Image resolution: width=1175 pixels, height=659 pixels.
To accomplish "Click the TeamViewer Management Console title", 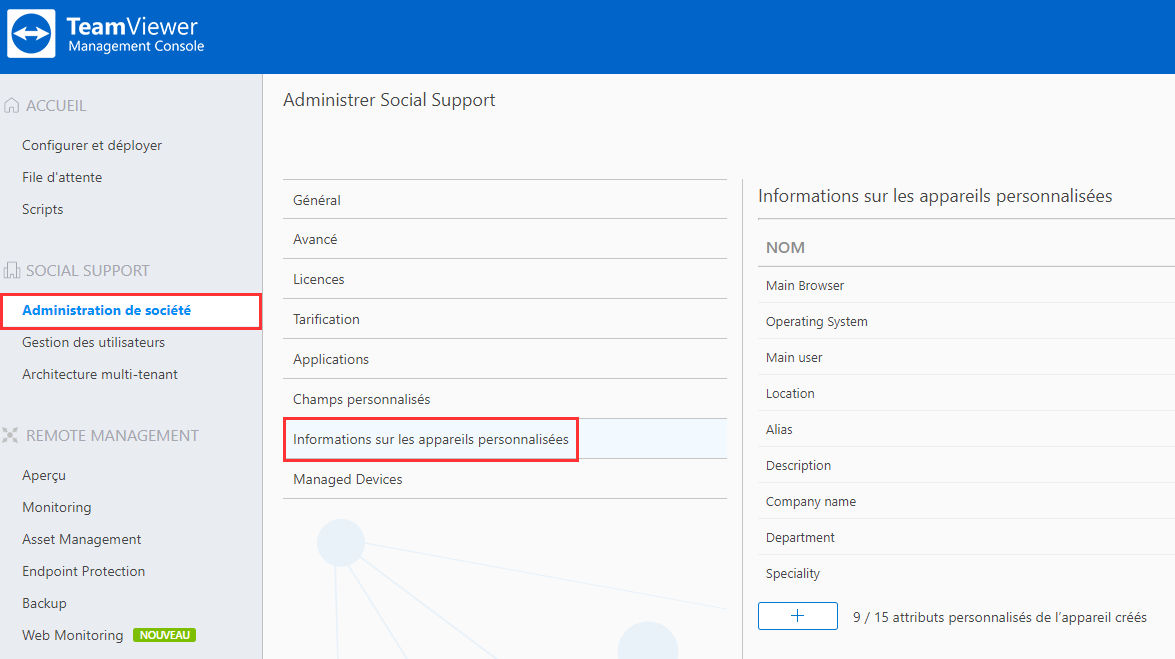I will [136, 34].
